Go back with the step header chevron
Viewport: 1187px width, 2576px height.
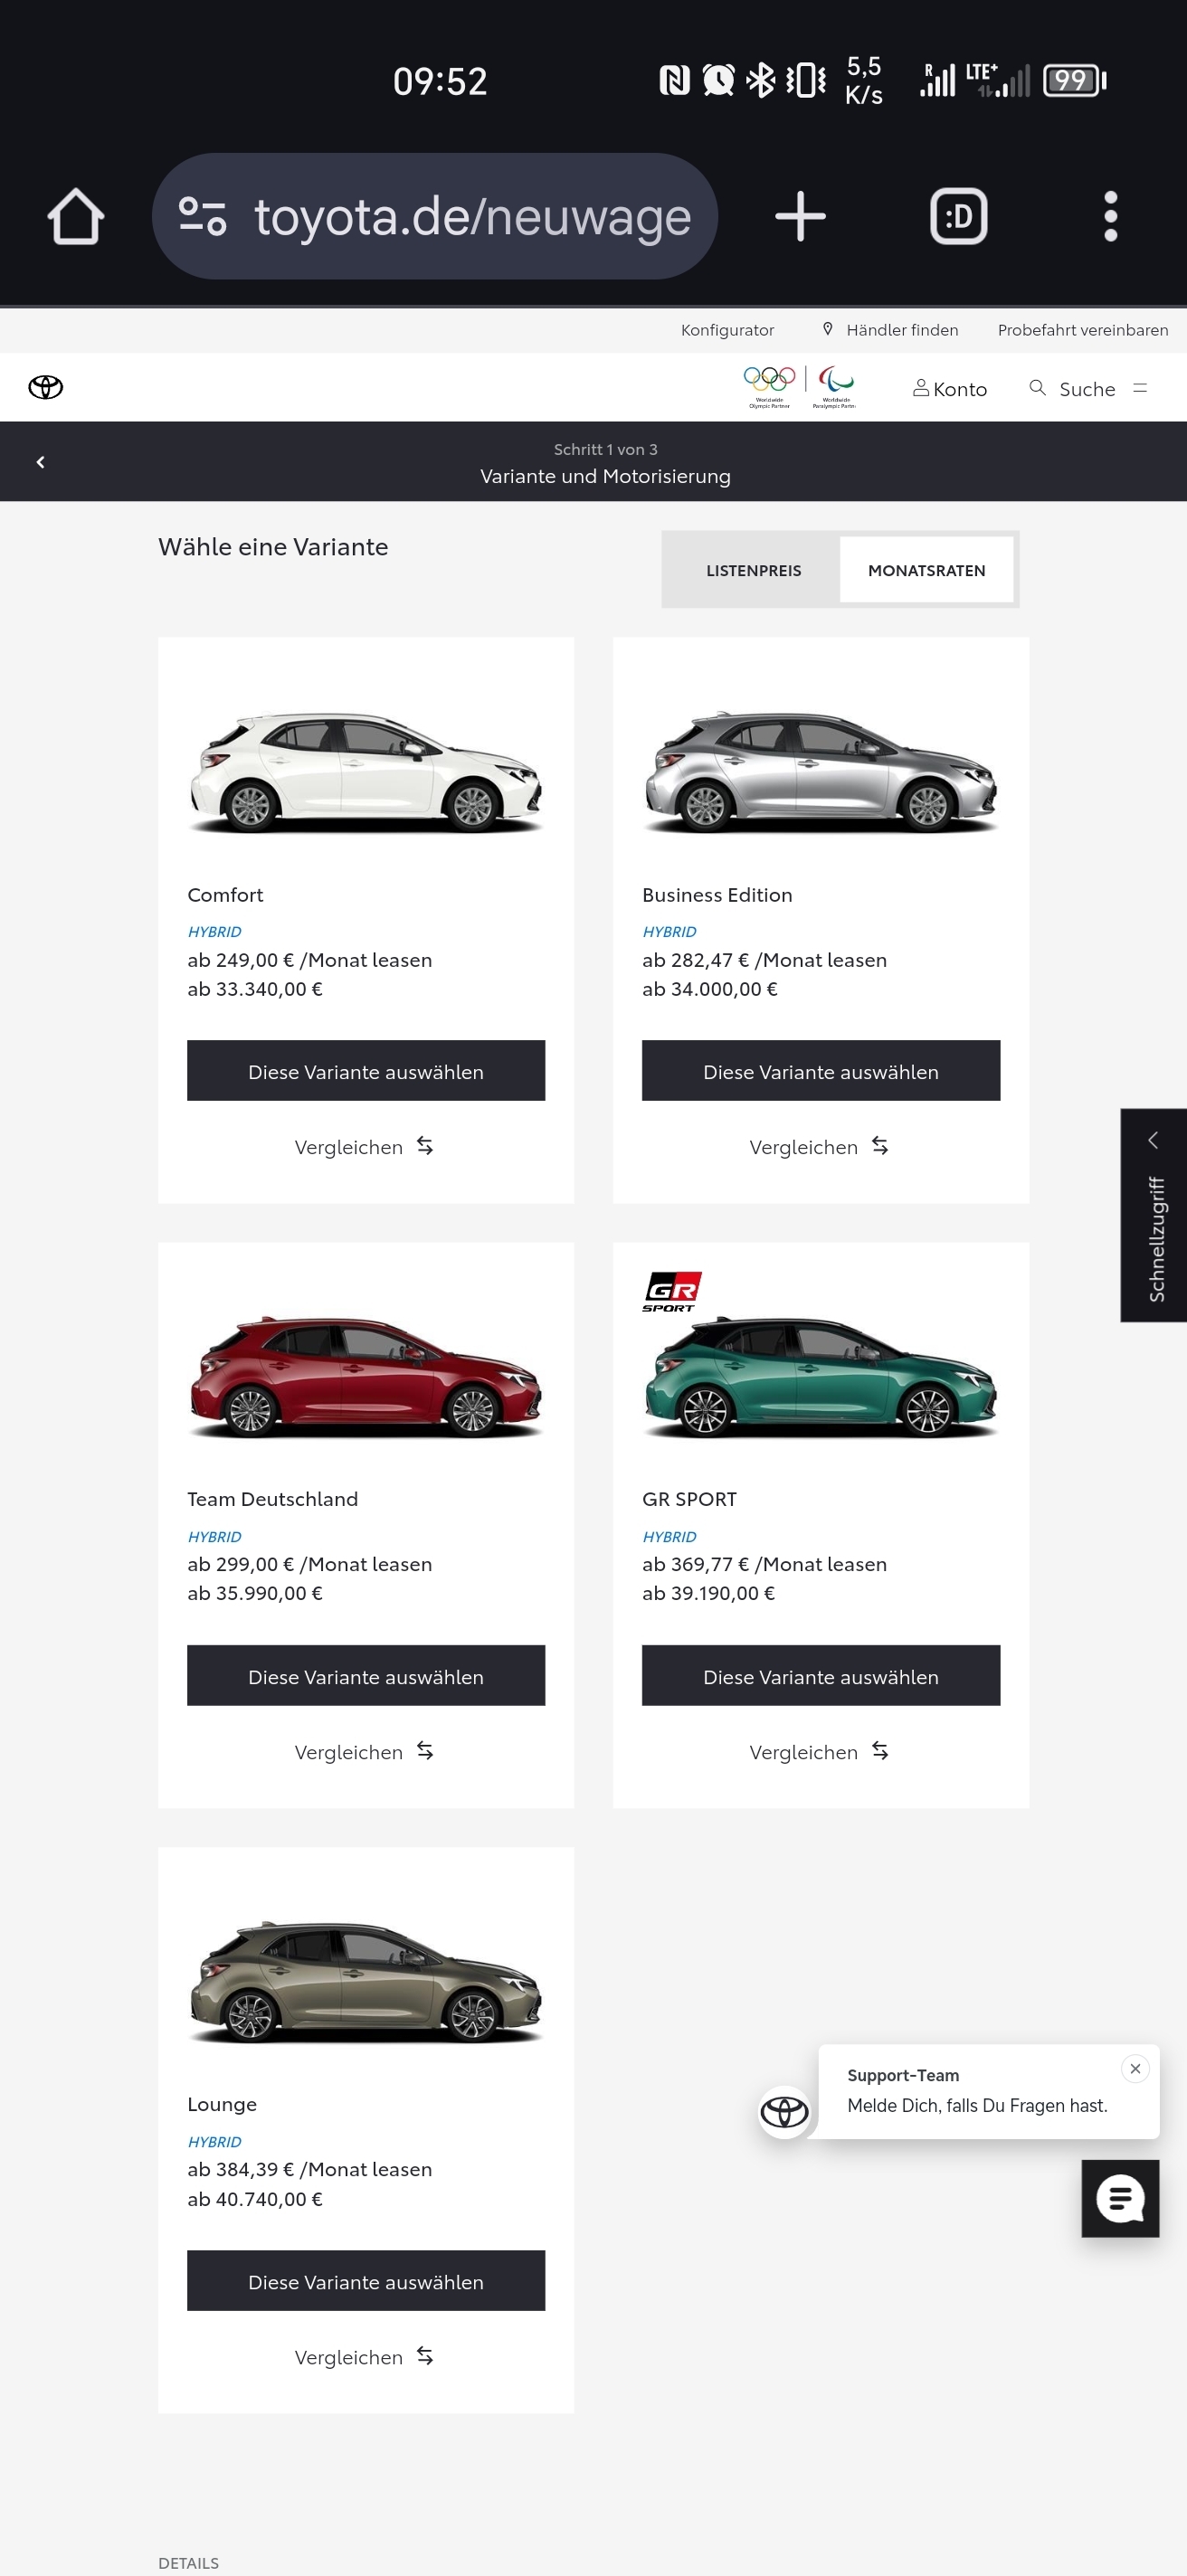(x=41, y=462)
